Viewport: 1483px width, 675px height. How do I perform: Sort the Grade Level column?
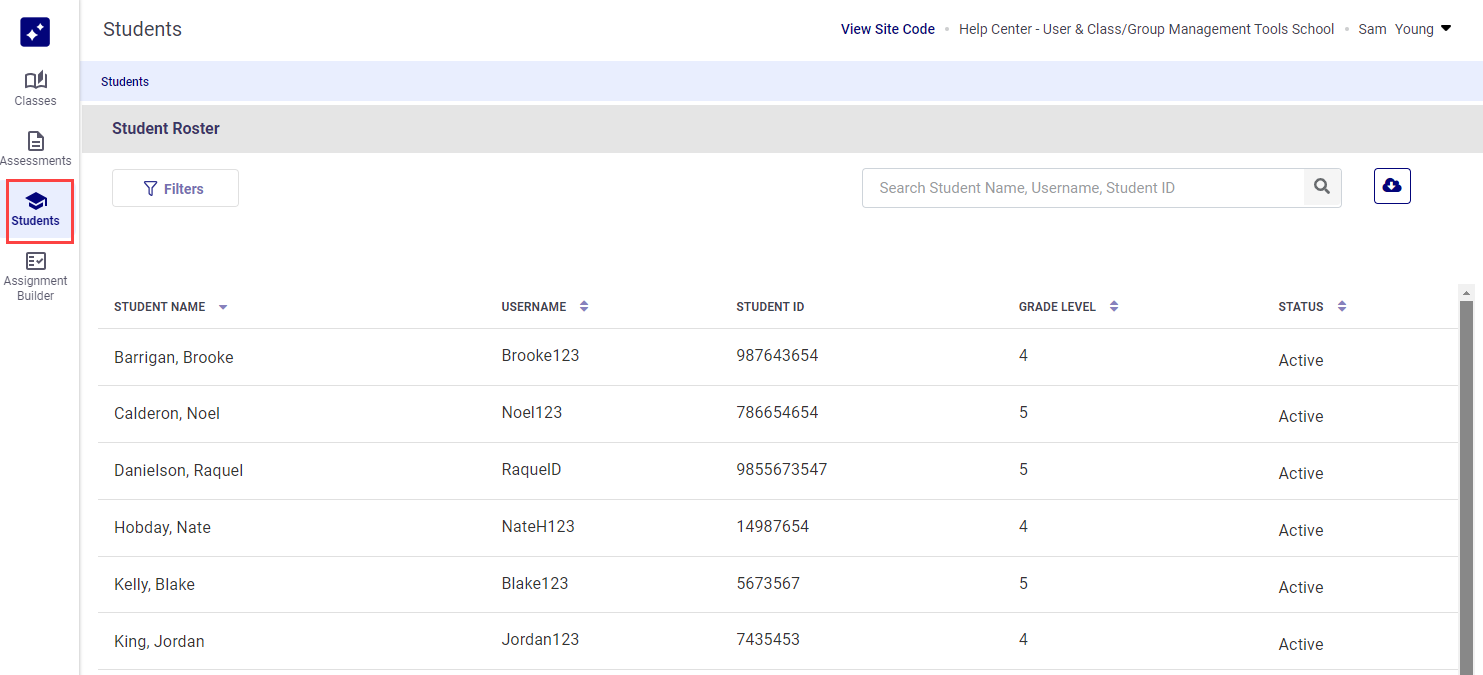pos(1114,306)
